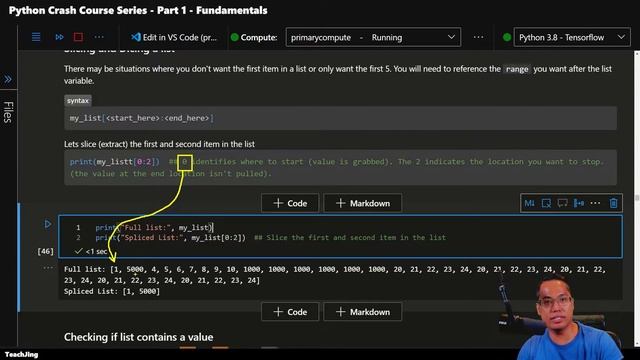Open toolbar more options ellipsis left
Viewport: 640px width, 360px height.
(x=99, y=37)
